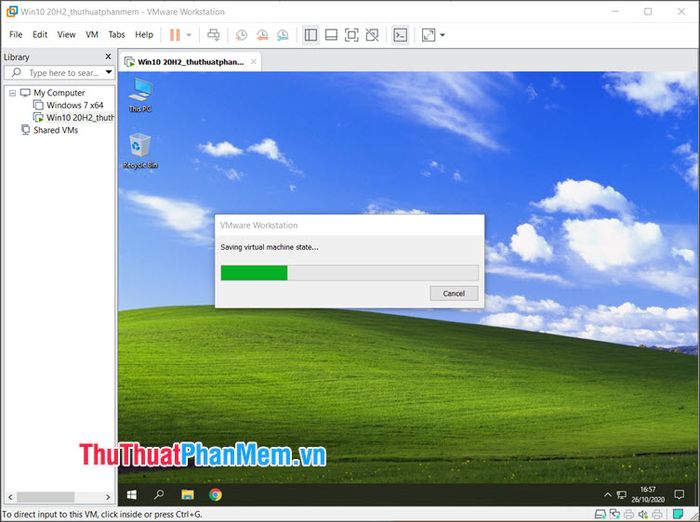The image size is (700, 522).
Task: Select My Computer in the Library
Action: [59, 93]
